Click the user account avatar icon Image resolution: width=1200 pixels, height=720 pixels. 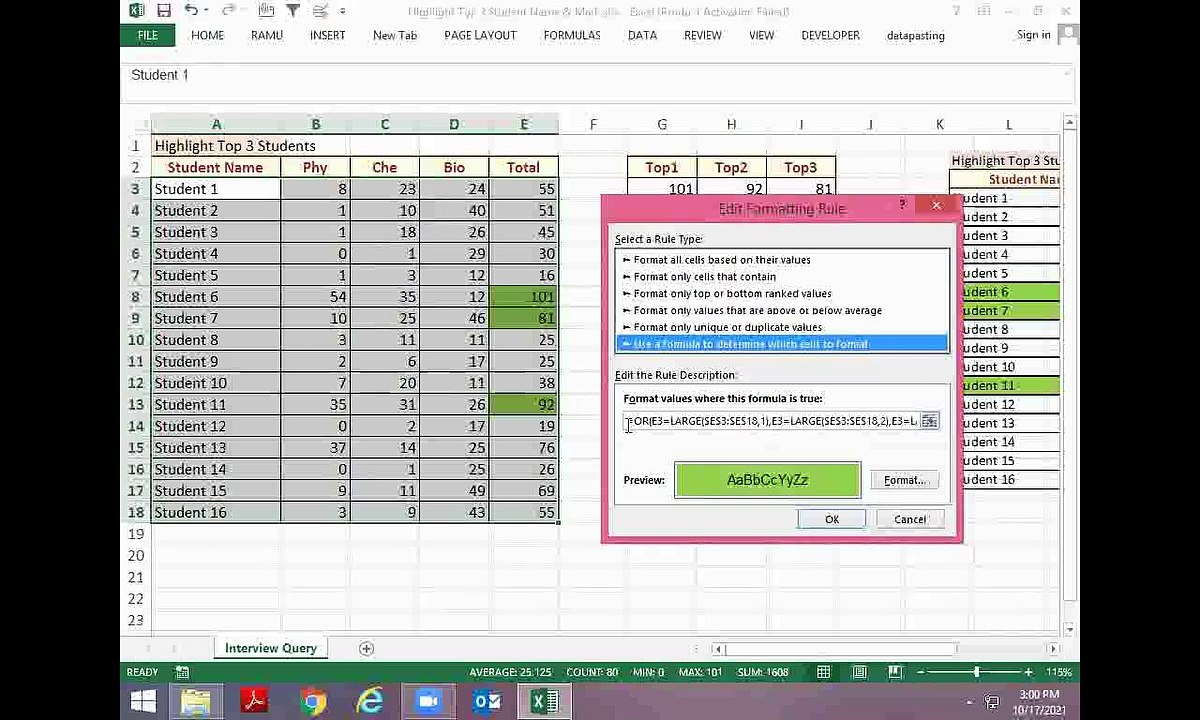click(x=1067, y=34)
